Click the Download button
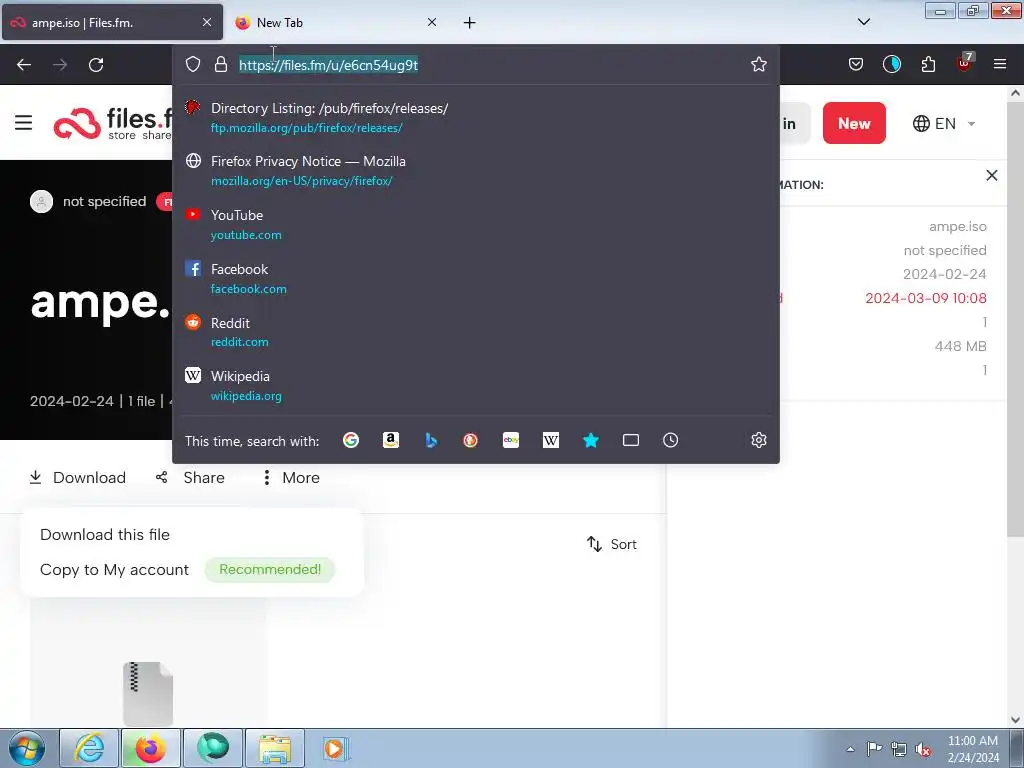The width and height of the screenshot is (1024, 768). (78, 477)
